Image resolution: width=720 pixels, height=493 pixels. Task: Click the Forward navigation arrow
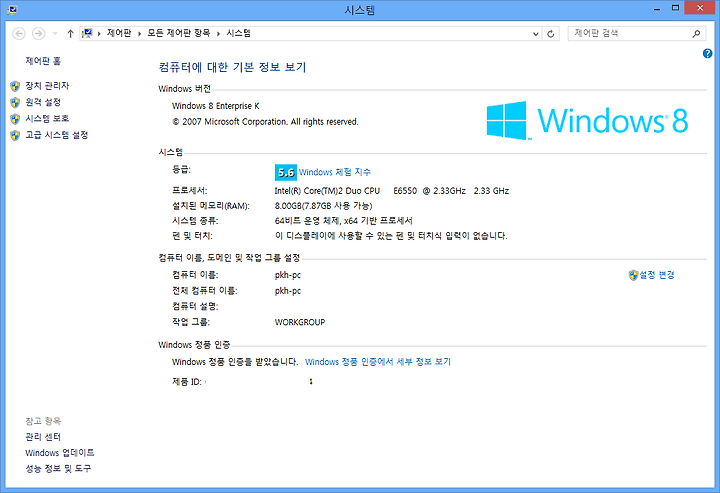pyautogui.click(x=39, y=34)
